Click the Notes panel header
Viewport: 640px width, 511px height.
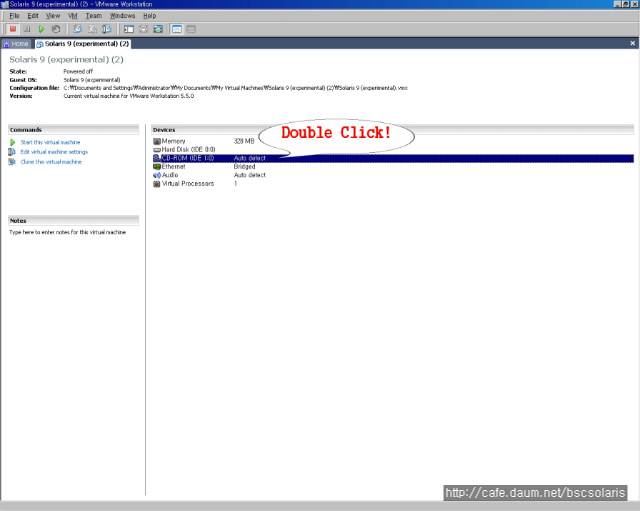[x=73, y=220]
